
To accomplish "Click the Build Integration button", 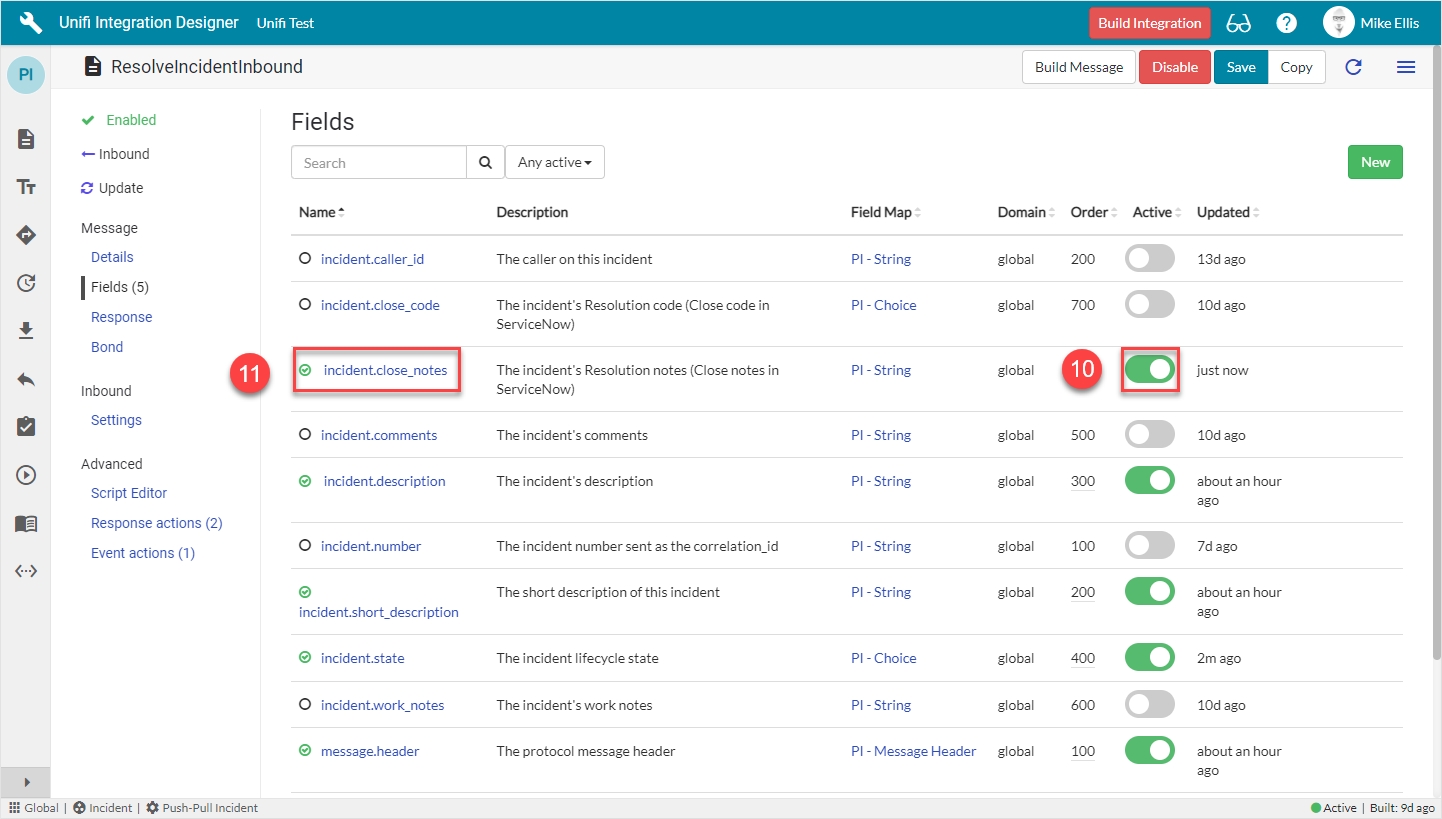I will tap(1149, 23).
